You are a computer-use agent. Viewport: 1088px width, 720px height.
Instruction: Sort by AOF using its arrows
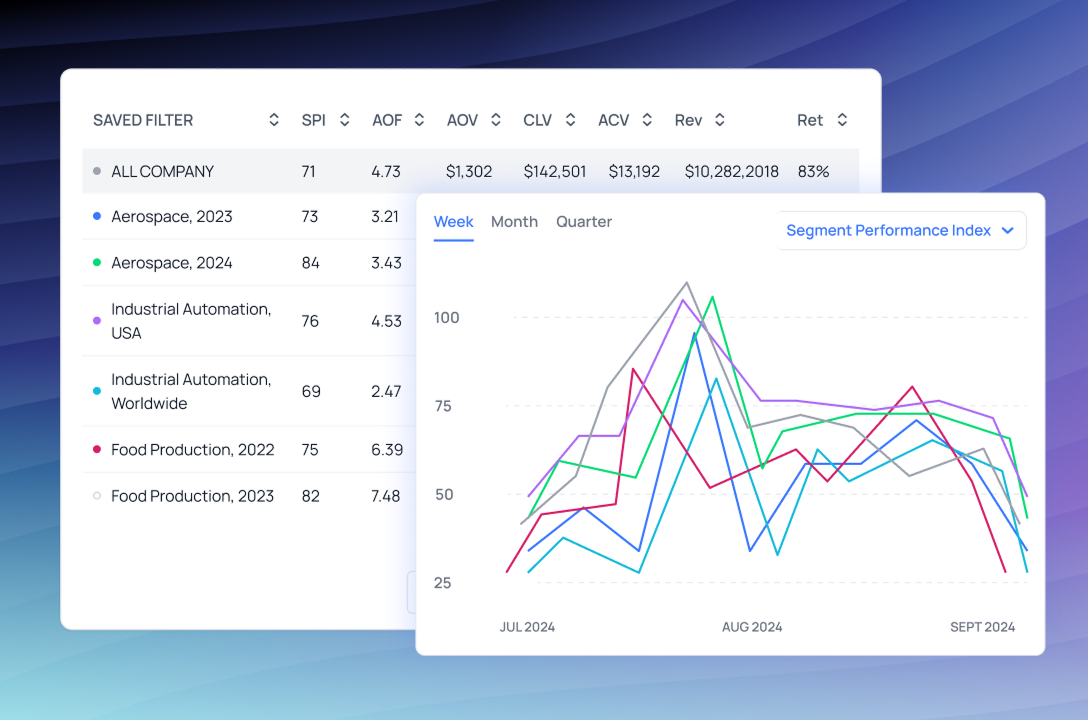pos(420,120)
